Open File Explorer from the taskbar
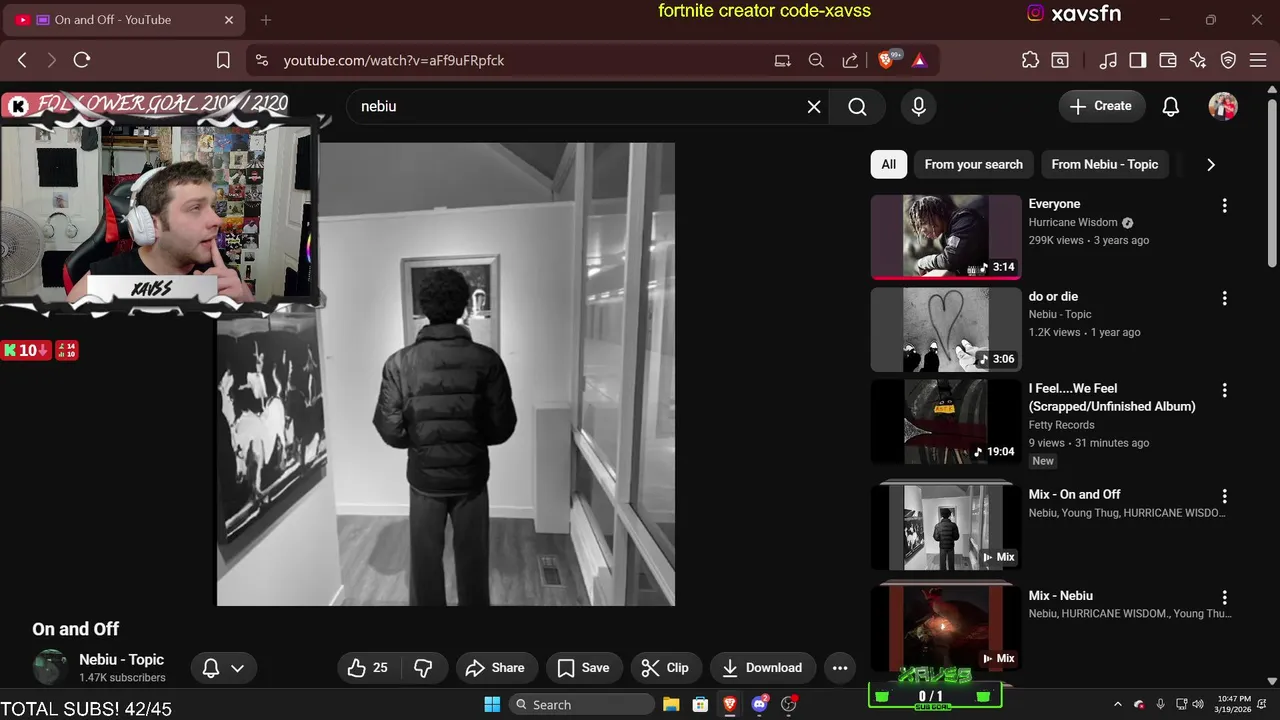The image size is (1280, 720). click(671, 704)
